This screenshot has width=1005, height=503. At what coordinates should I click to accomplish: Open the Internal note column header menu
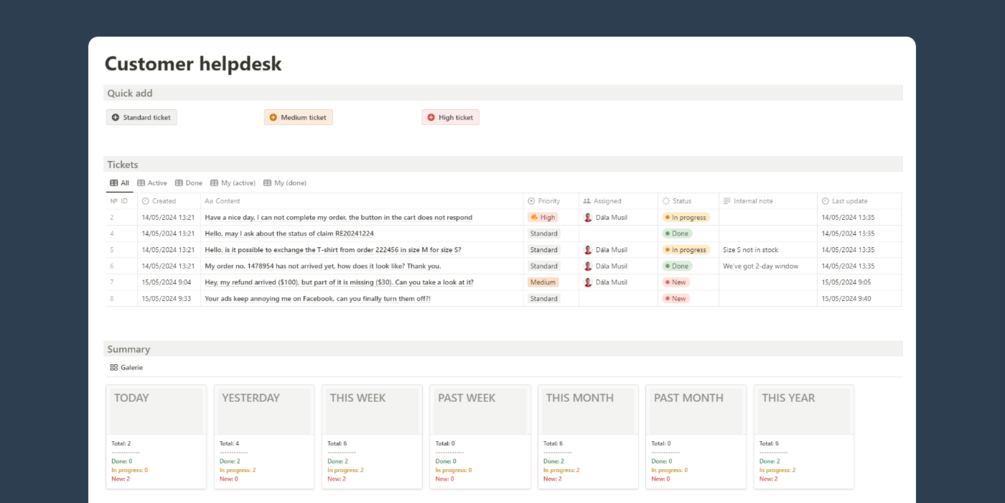pos(768,201)
